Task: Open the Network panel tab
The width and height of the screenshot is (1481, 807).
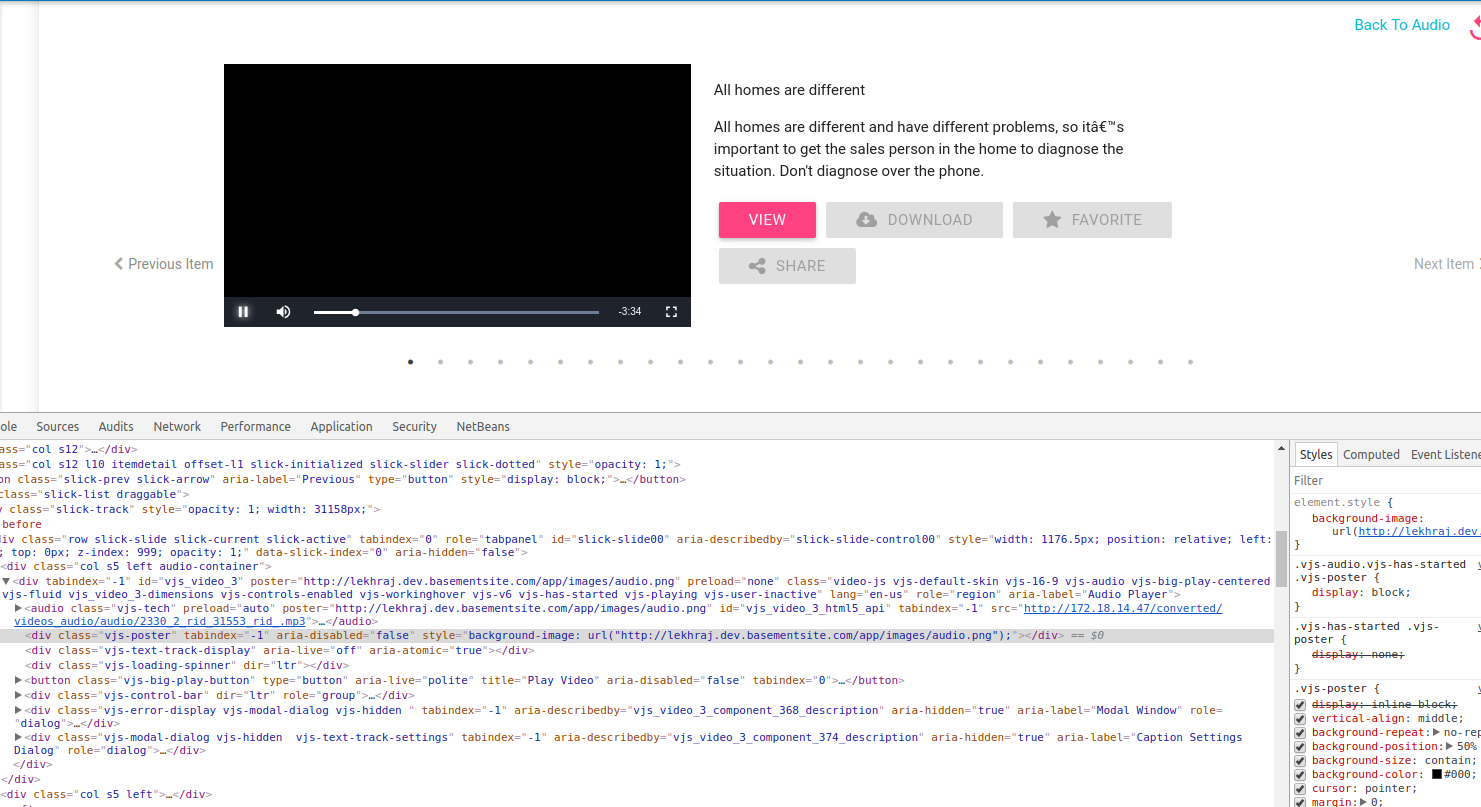Action: click(177, 426)
